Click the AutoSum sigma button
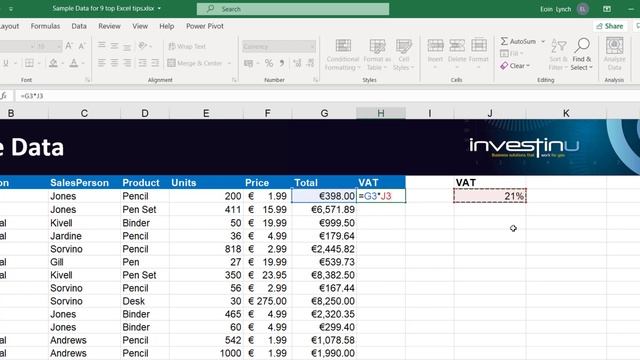Image resolution: width=640 pixels, height=360 pixels. 518,41
